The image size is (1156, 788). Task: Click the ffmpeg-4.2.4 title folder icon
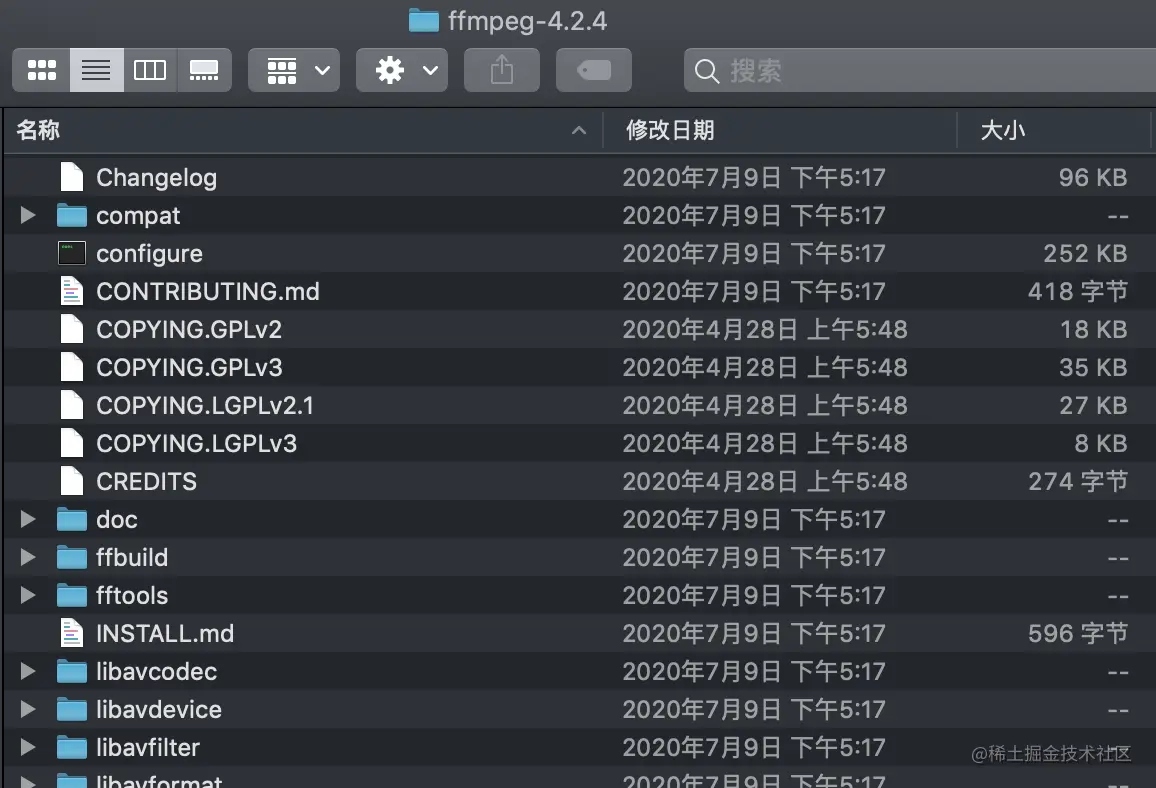424,20
